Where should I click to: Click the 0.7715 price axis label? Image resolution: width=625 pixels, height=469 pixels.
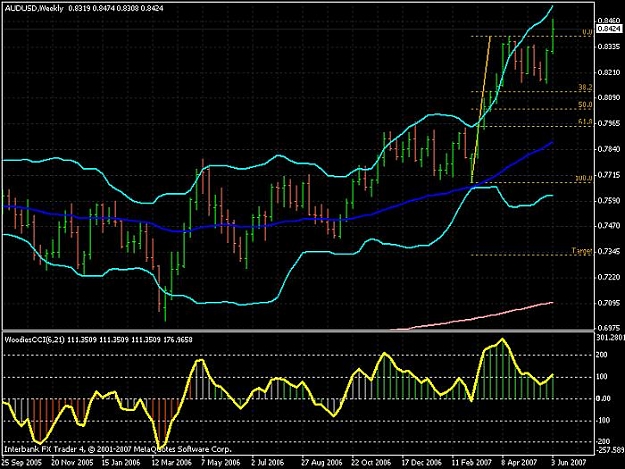tap(609, 175)
